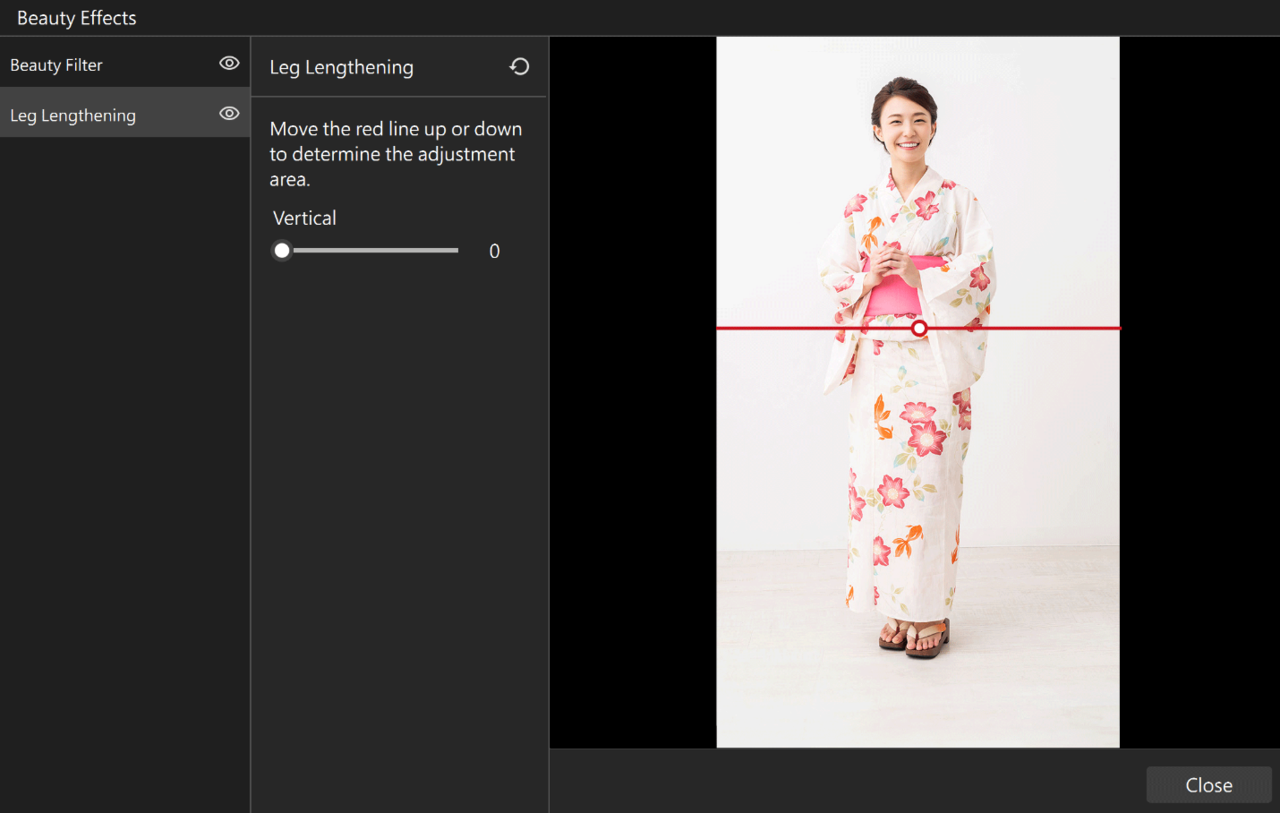The image size is (1280, 813).
Task: Click the round slider knob under Vertical
Action: point(281,250)
